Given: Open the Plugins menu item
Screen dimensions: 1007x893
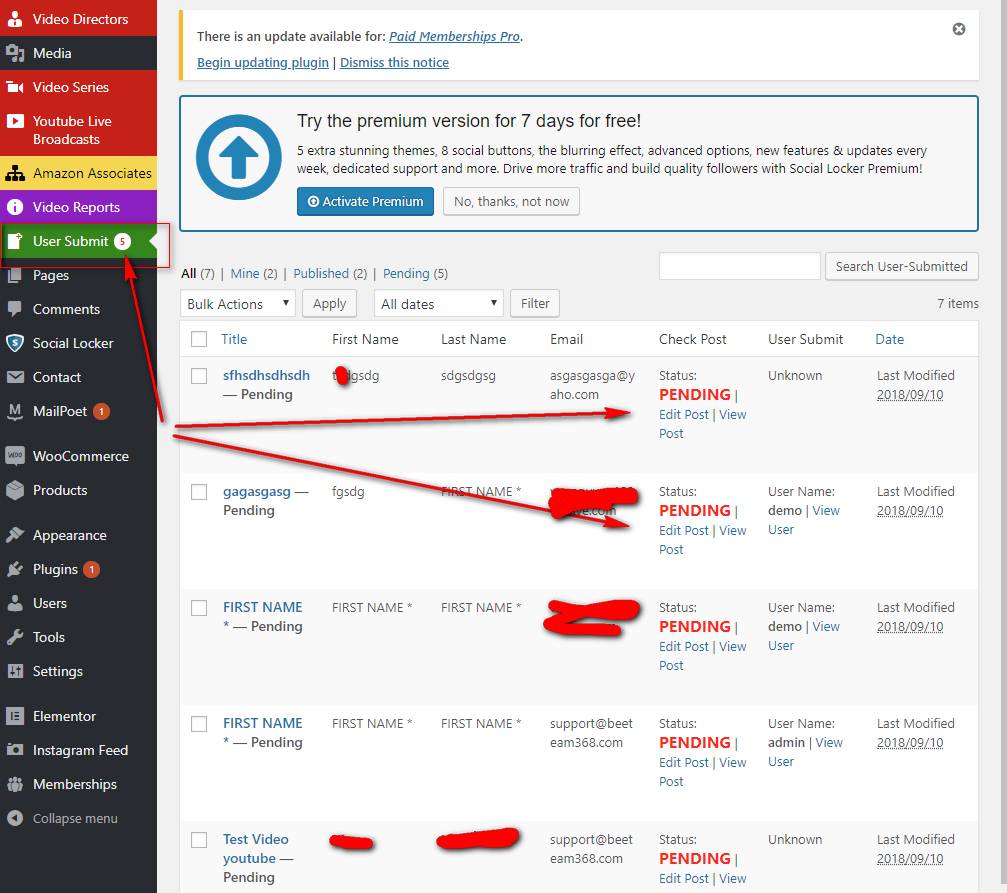Looking at the screenshot, I should (x=55, y=569).
